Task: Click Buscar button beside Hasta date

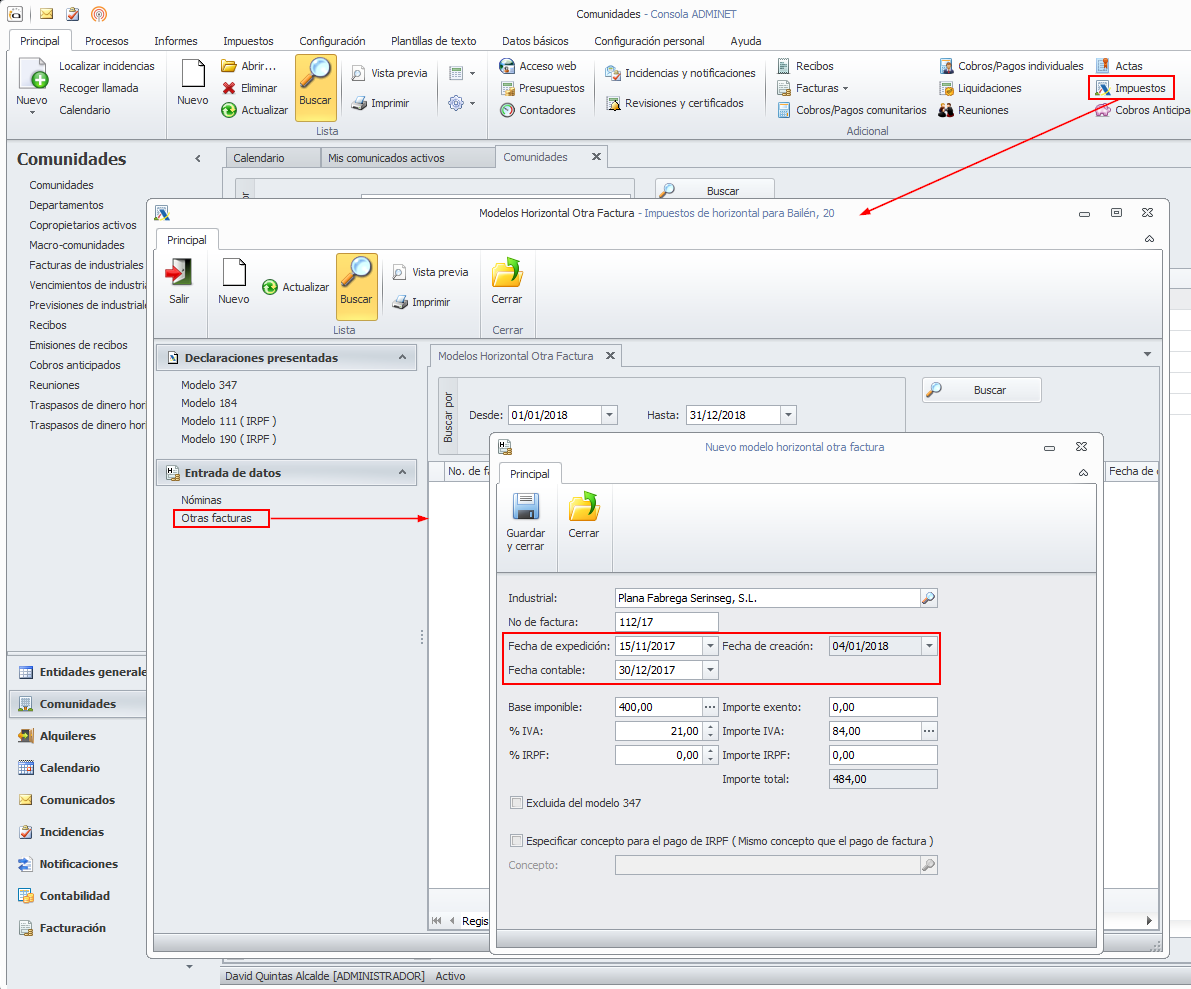Action: coord(981,390)
